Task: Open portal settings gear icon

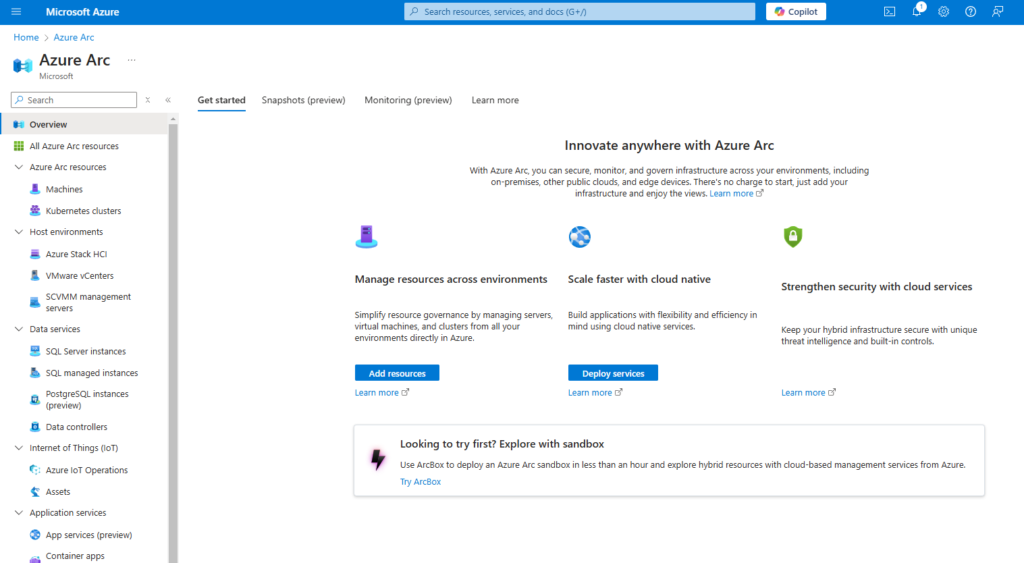Action: [x=944, y=12]
